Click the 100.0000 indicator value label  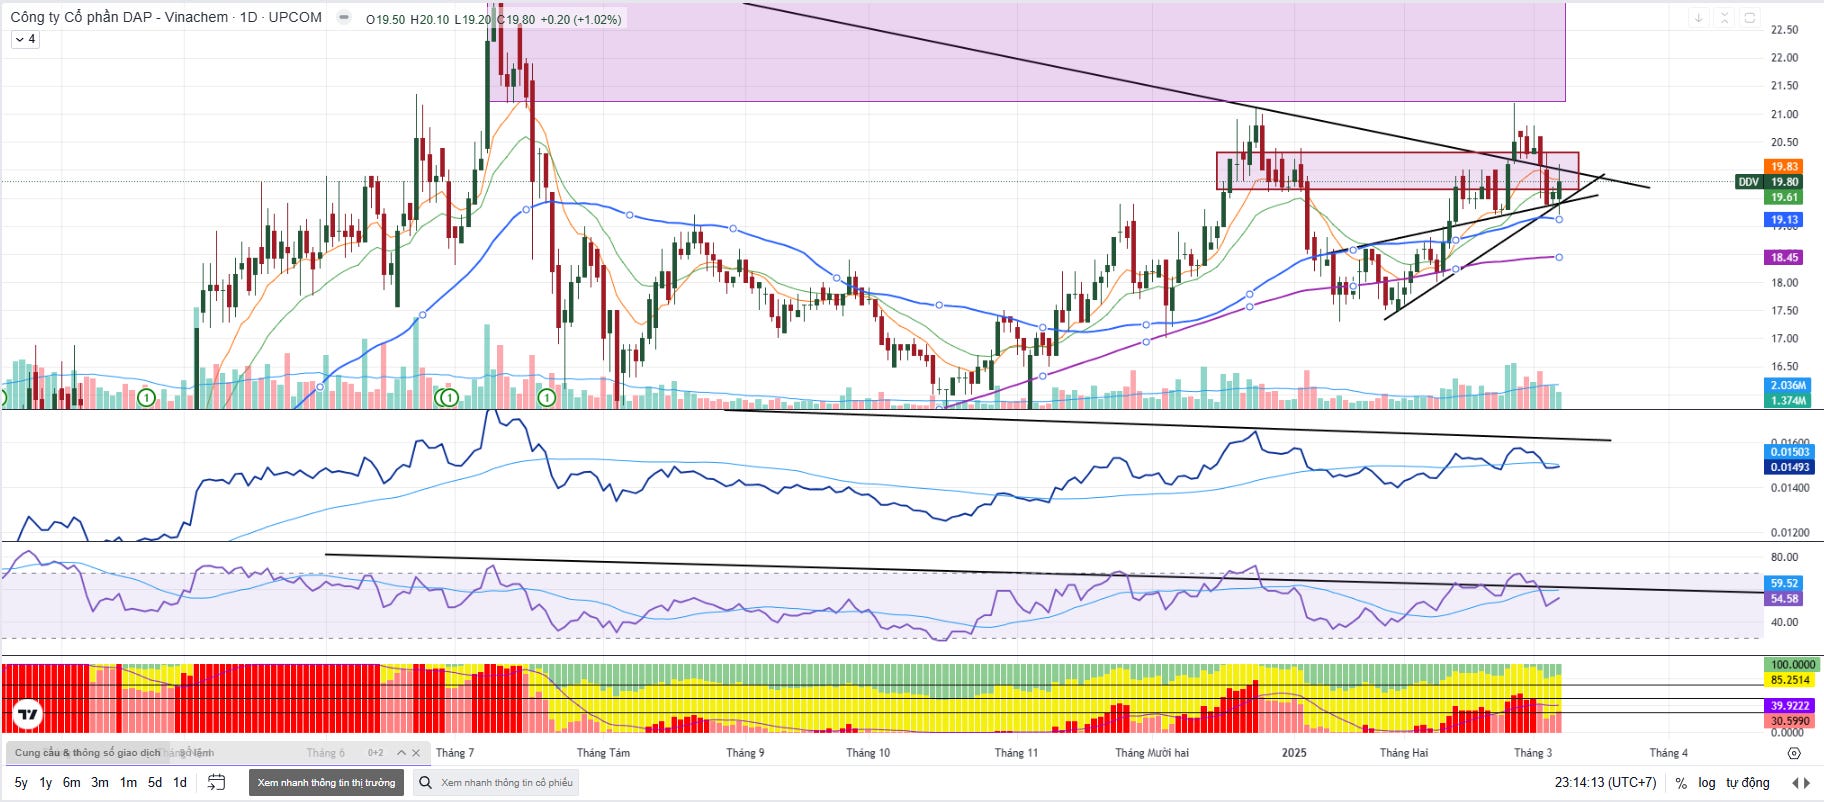point(1792,664)
